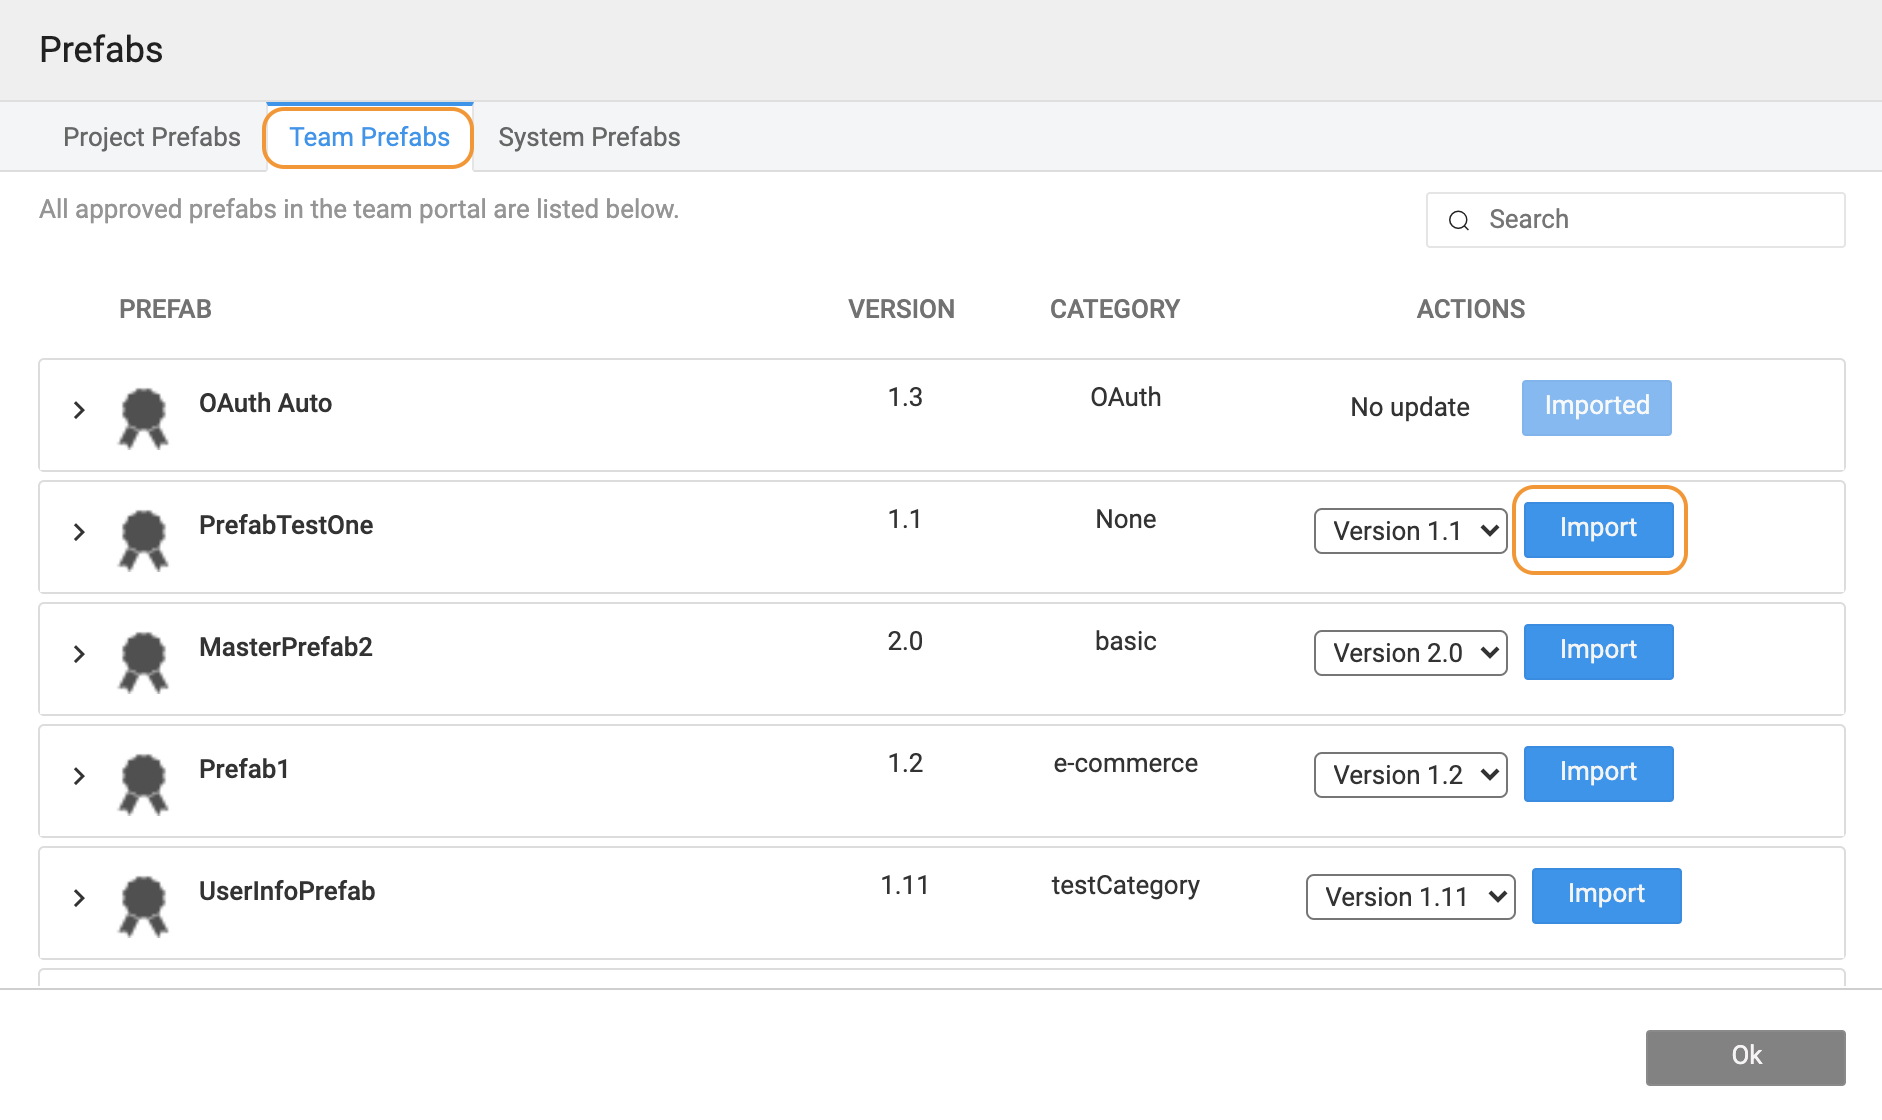Expand the MasterPrefab2 row chevron

79,654
